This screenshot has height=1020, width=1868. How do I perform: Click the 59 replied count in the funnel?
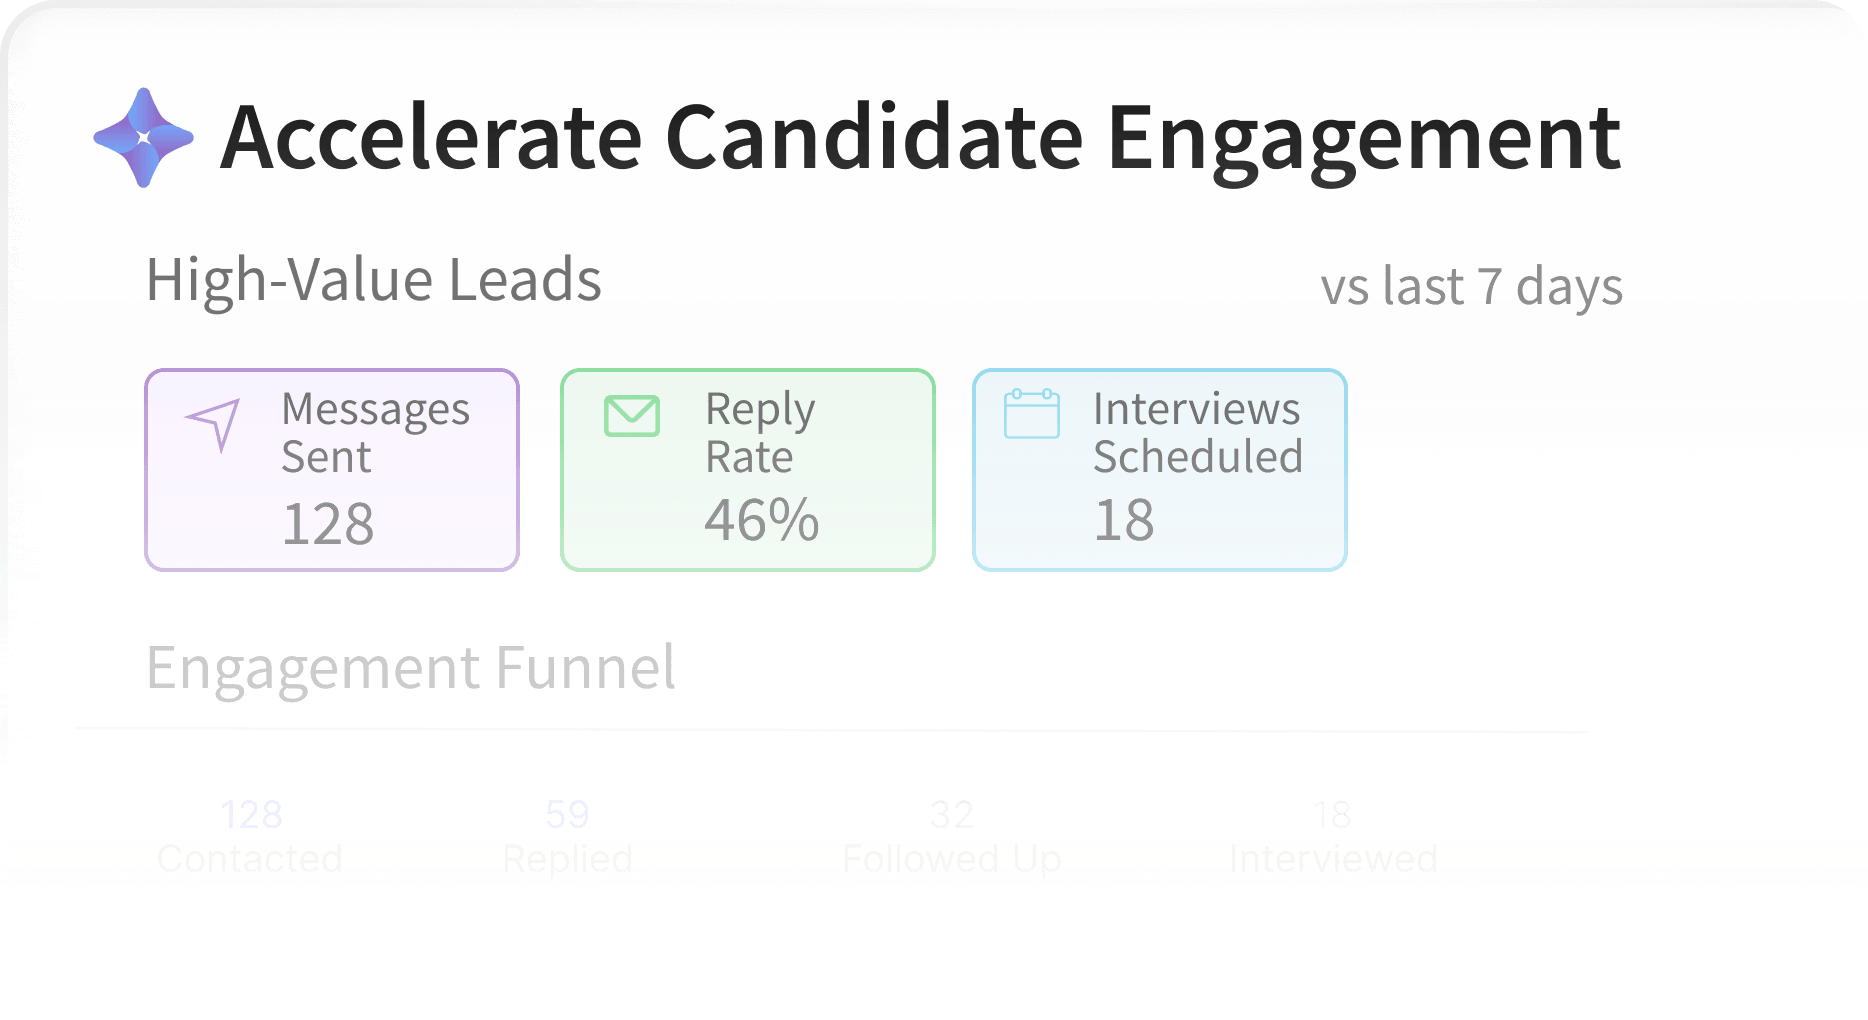tap(567, 815)
